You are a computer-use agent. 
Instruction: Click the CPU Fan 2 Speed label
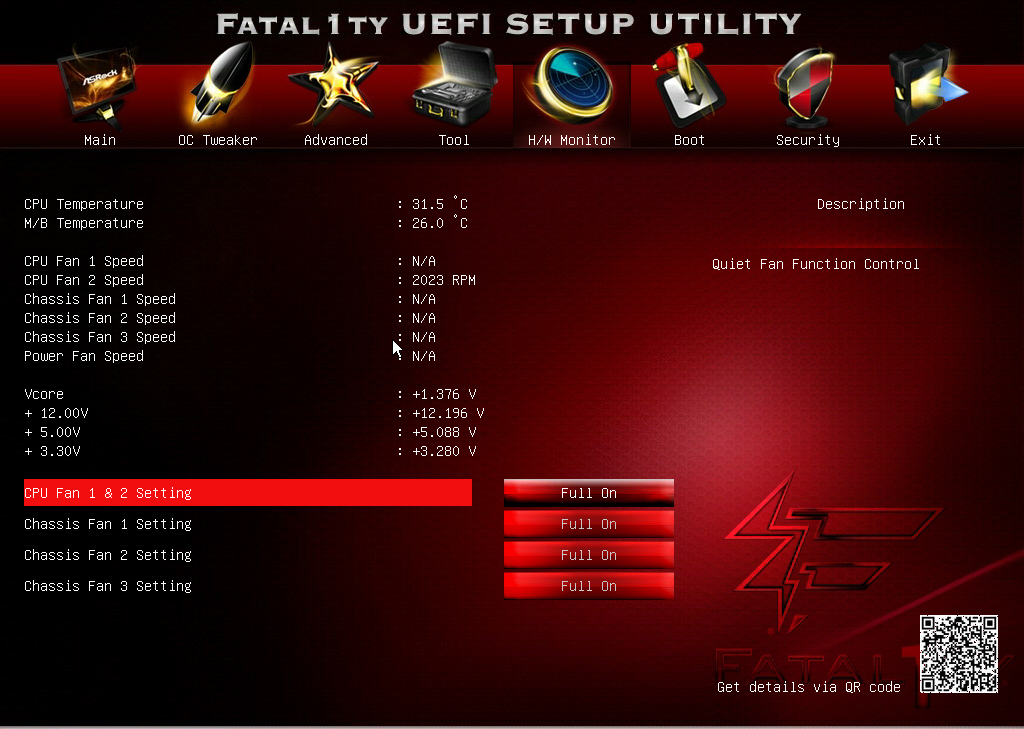click(84, 280)
